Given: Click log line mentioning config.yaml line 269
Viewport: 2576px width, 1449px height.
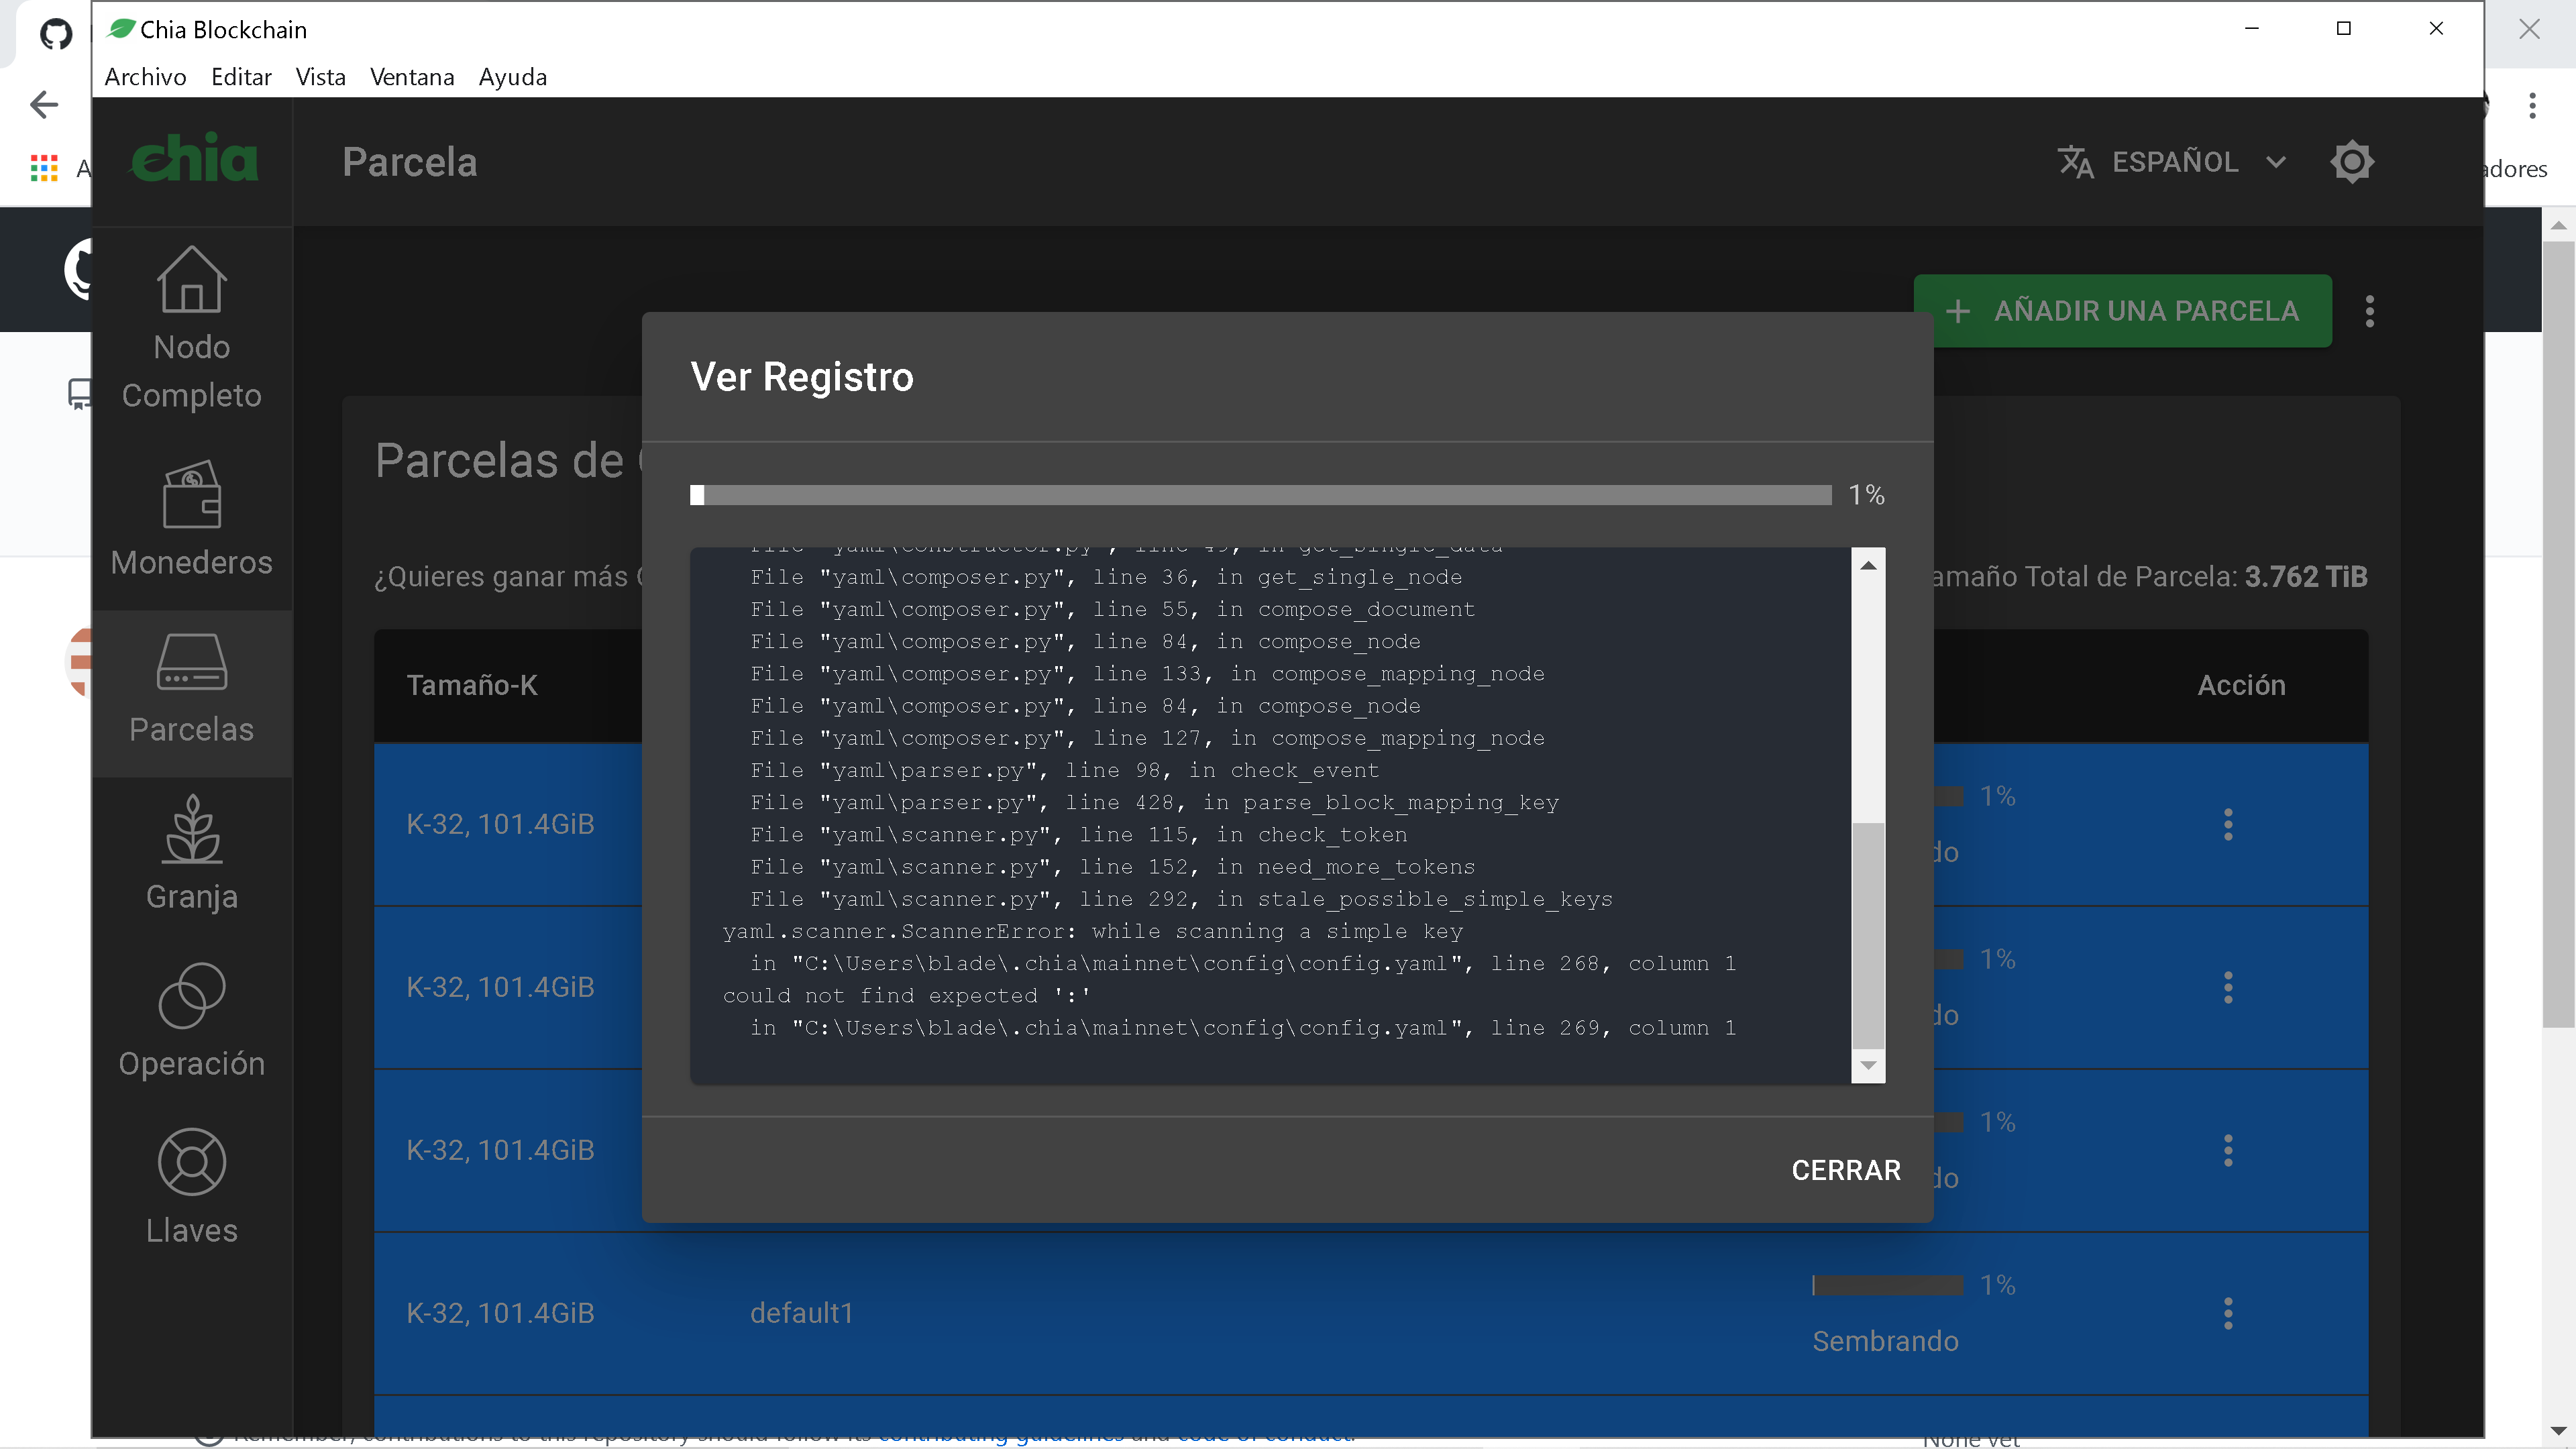Looking at the screenshot, I should [1243, 1028].
